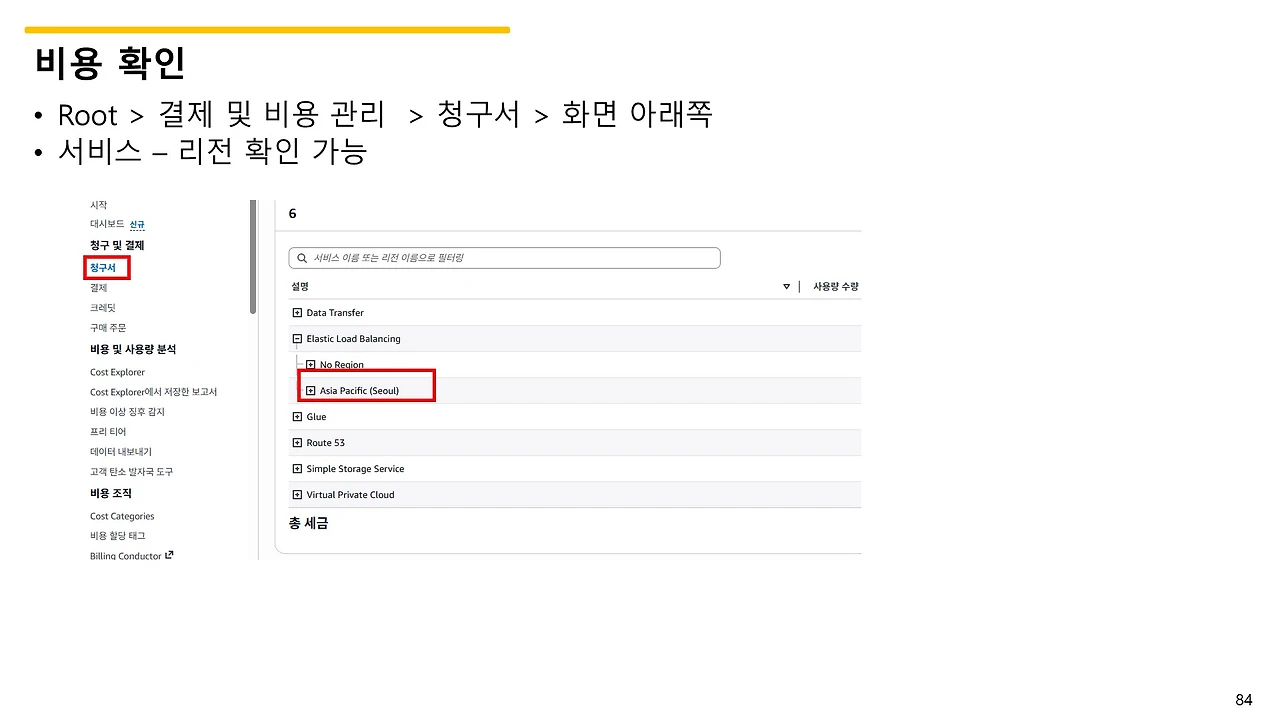Open the 프리 티어 page
The image size is (1280, 720).
pos(108,432)
